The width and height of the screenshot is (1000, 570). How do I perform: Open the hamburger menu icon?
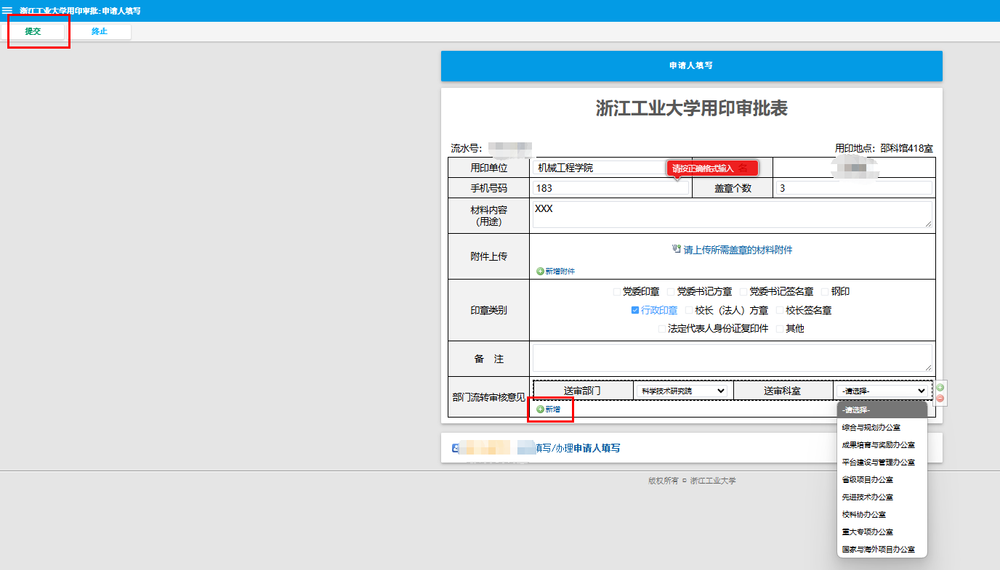tap(8, 9)
